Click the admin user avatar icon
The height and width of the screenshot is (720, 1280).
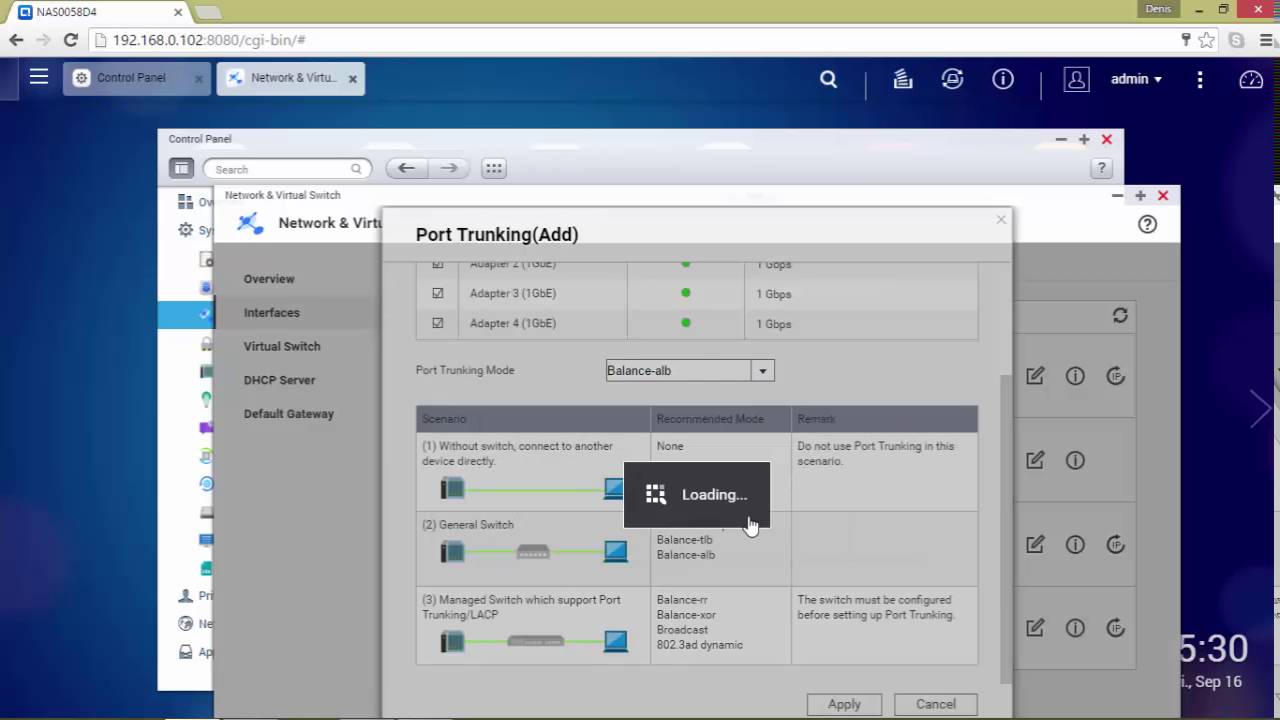pyautogui.click(x=1076, y=79)
